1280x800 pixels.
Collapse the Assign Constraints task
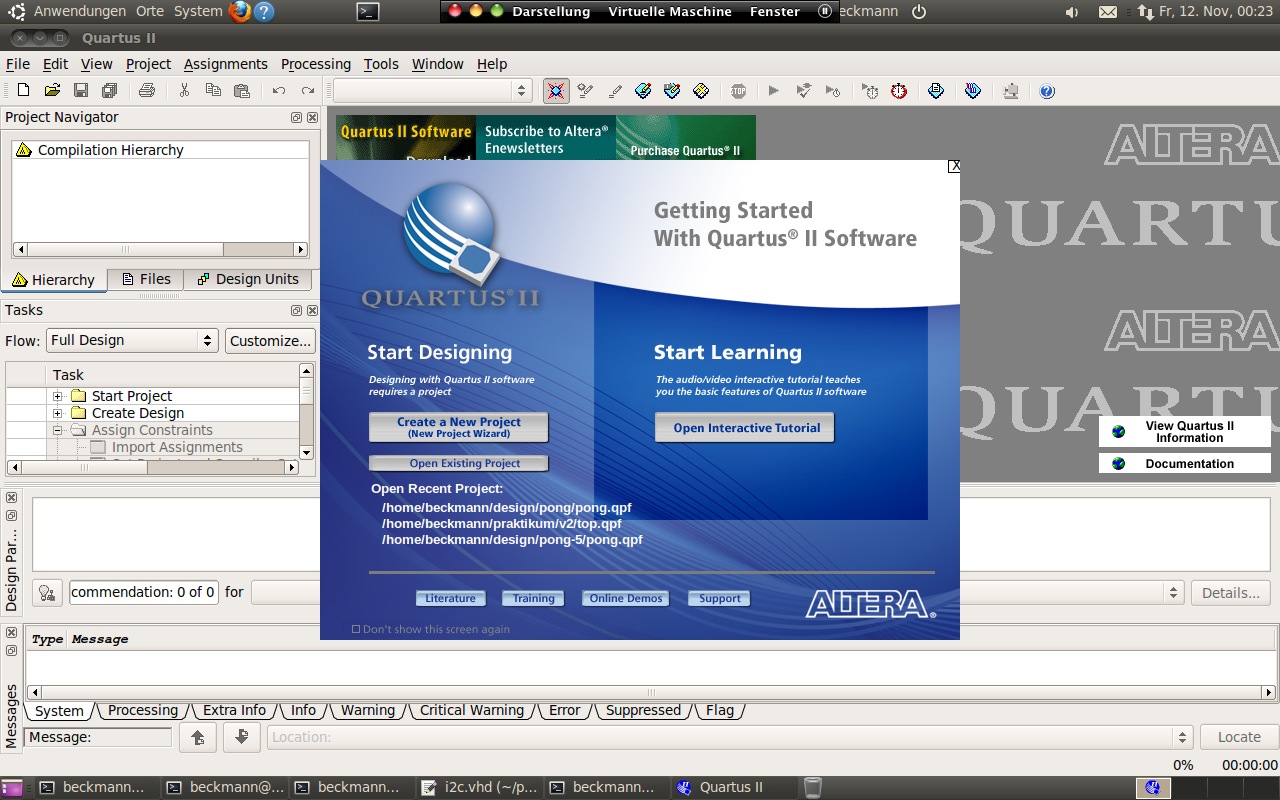click(58, 430)
